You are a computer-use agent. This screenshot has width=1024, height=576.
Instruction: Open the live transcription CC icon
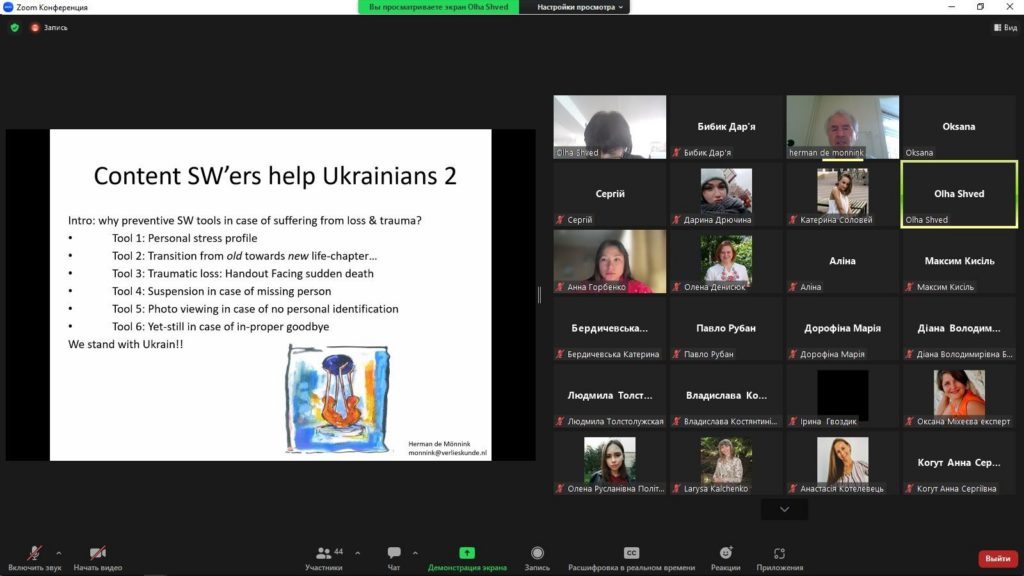click(631, 553)
